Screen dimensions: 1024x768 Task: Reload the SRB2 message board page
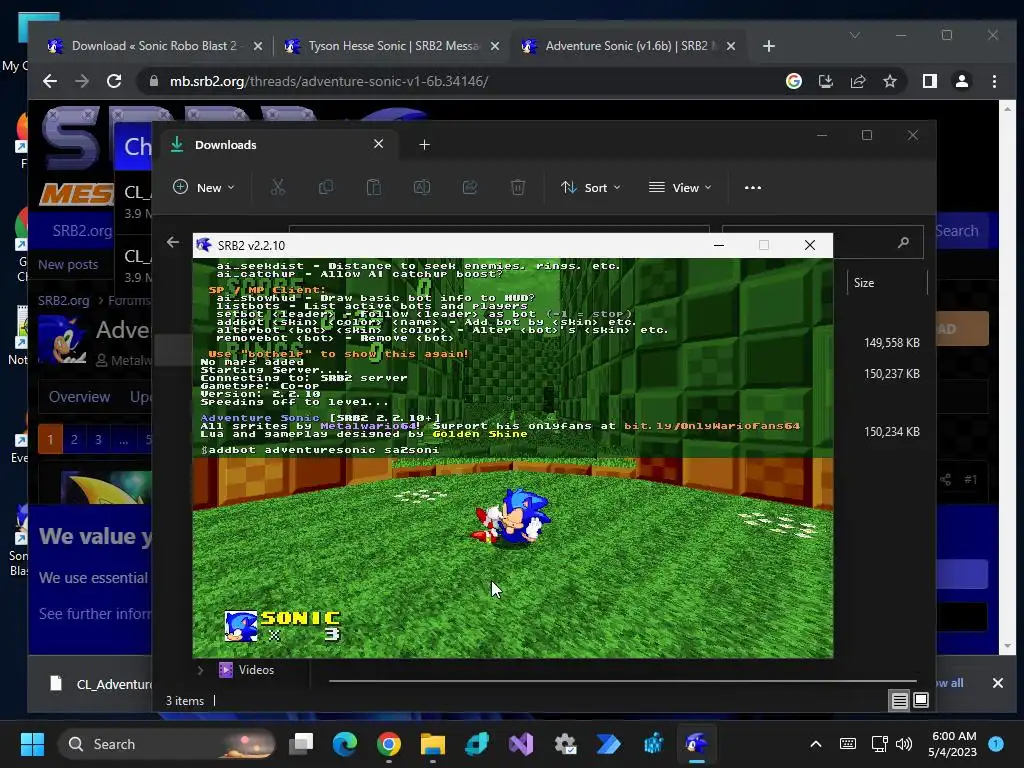click(114, 81)
